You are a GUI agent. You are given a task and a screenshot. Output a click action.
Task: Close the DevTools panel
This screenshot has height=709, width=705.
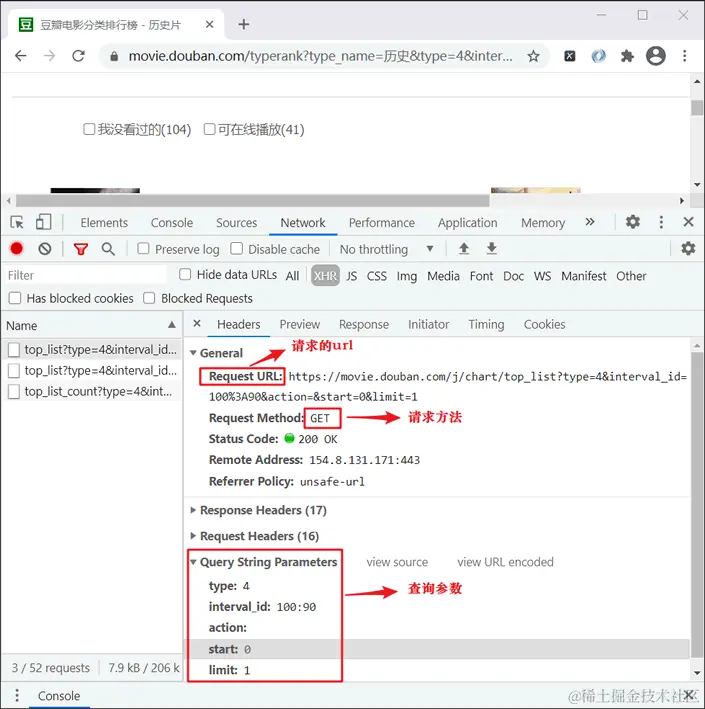point(688,222)
